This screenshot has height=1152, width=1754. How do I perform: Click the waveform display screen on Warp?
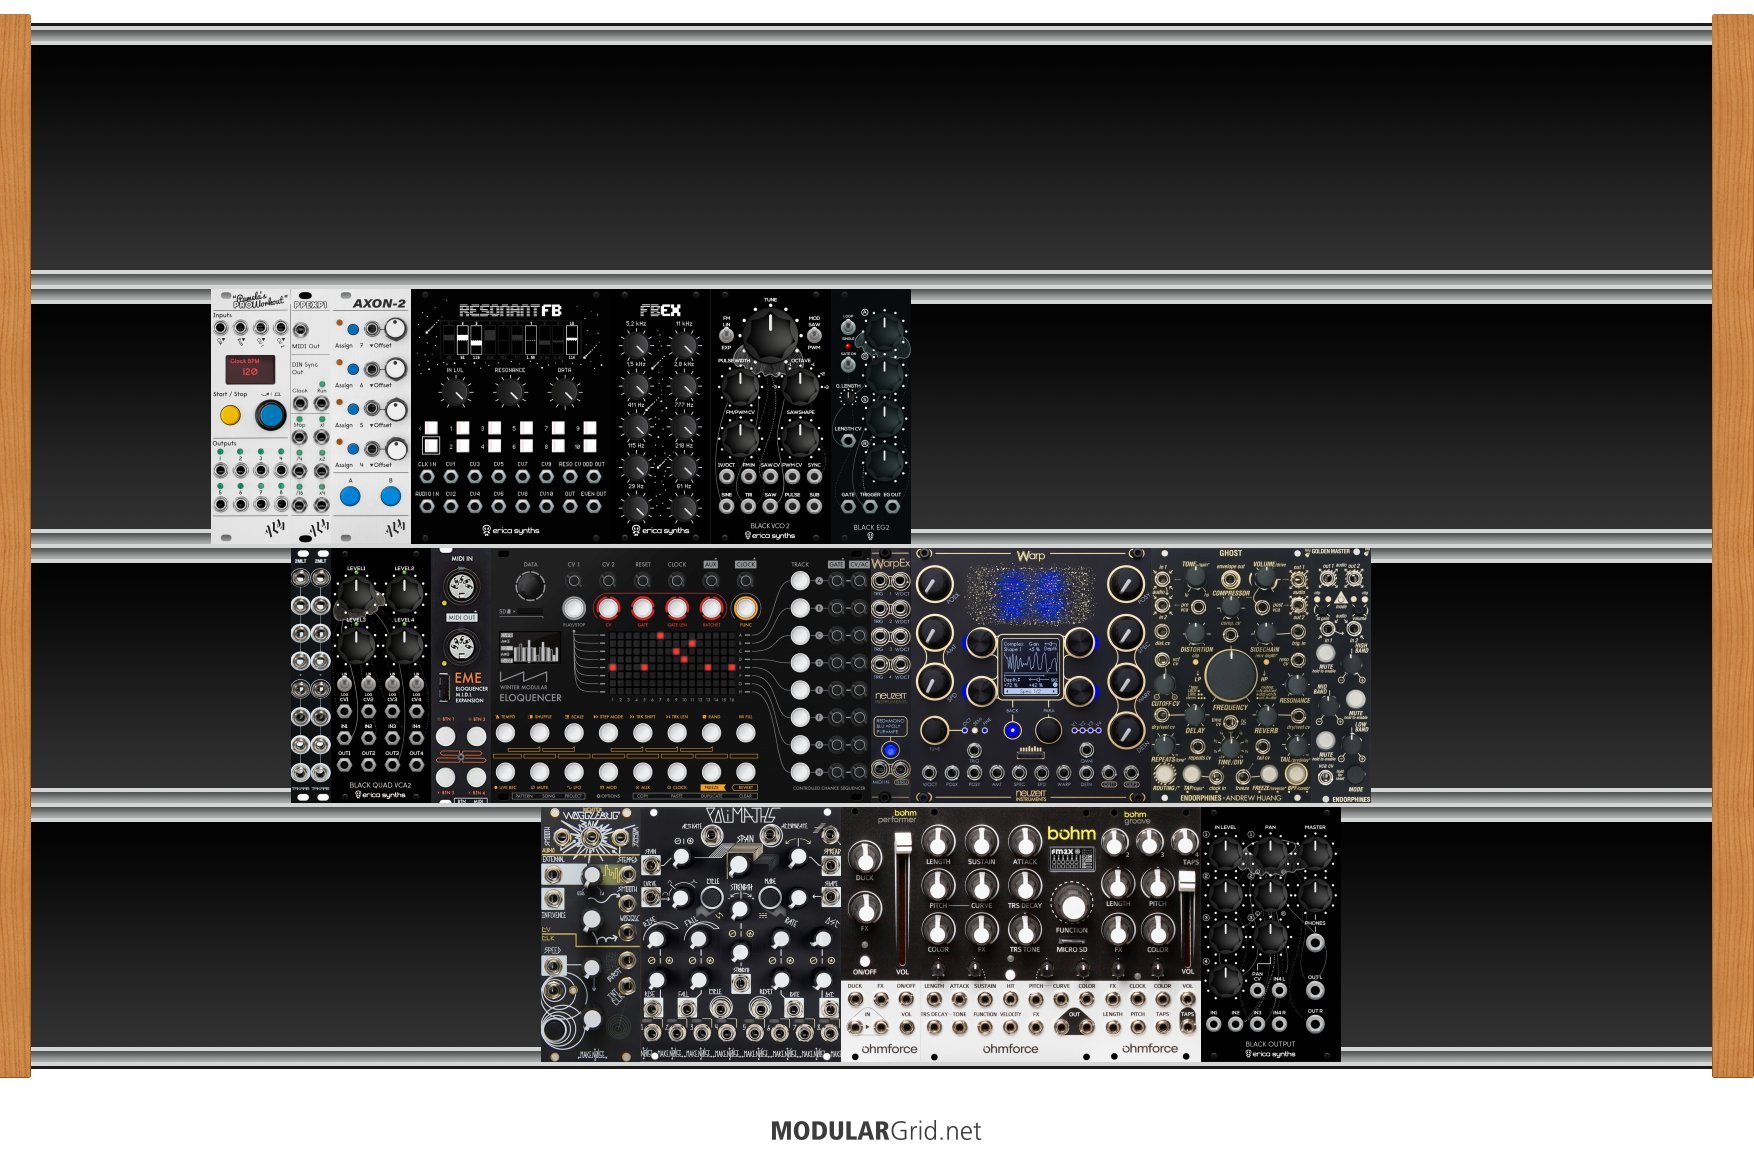coord(1030,666)
